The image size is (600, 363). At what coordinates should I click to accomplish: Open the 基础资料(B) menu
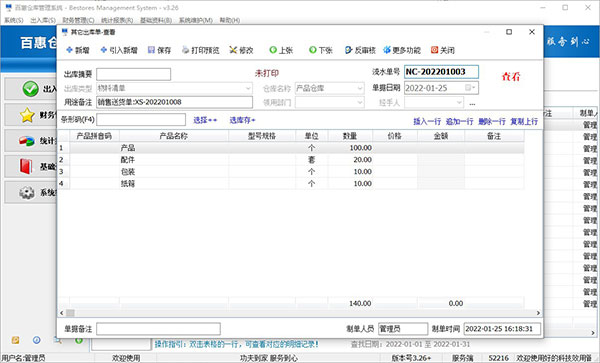(x=156, y=20)
